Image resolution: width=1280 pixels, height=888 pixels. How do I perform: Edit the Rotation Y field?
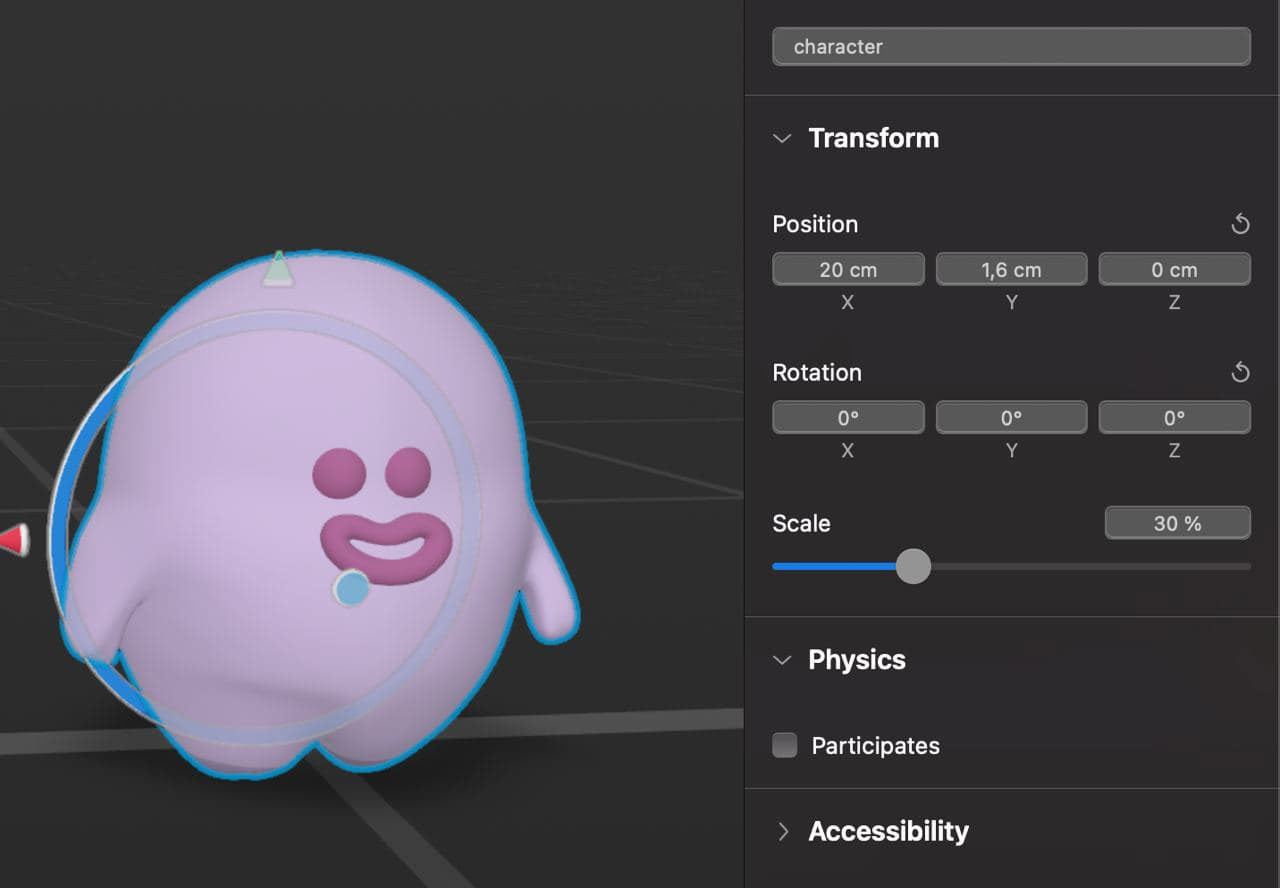1011,418
